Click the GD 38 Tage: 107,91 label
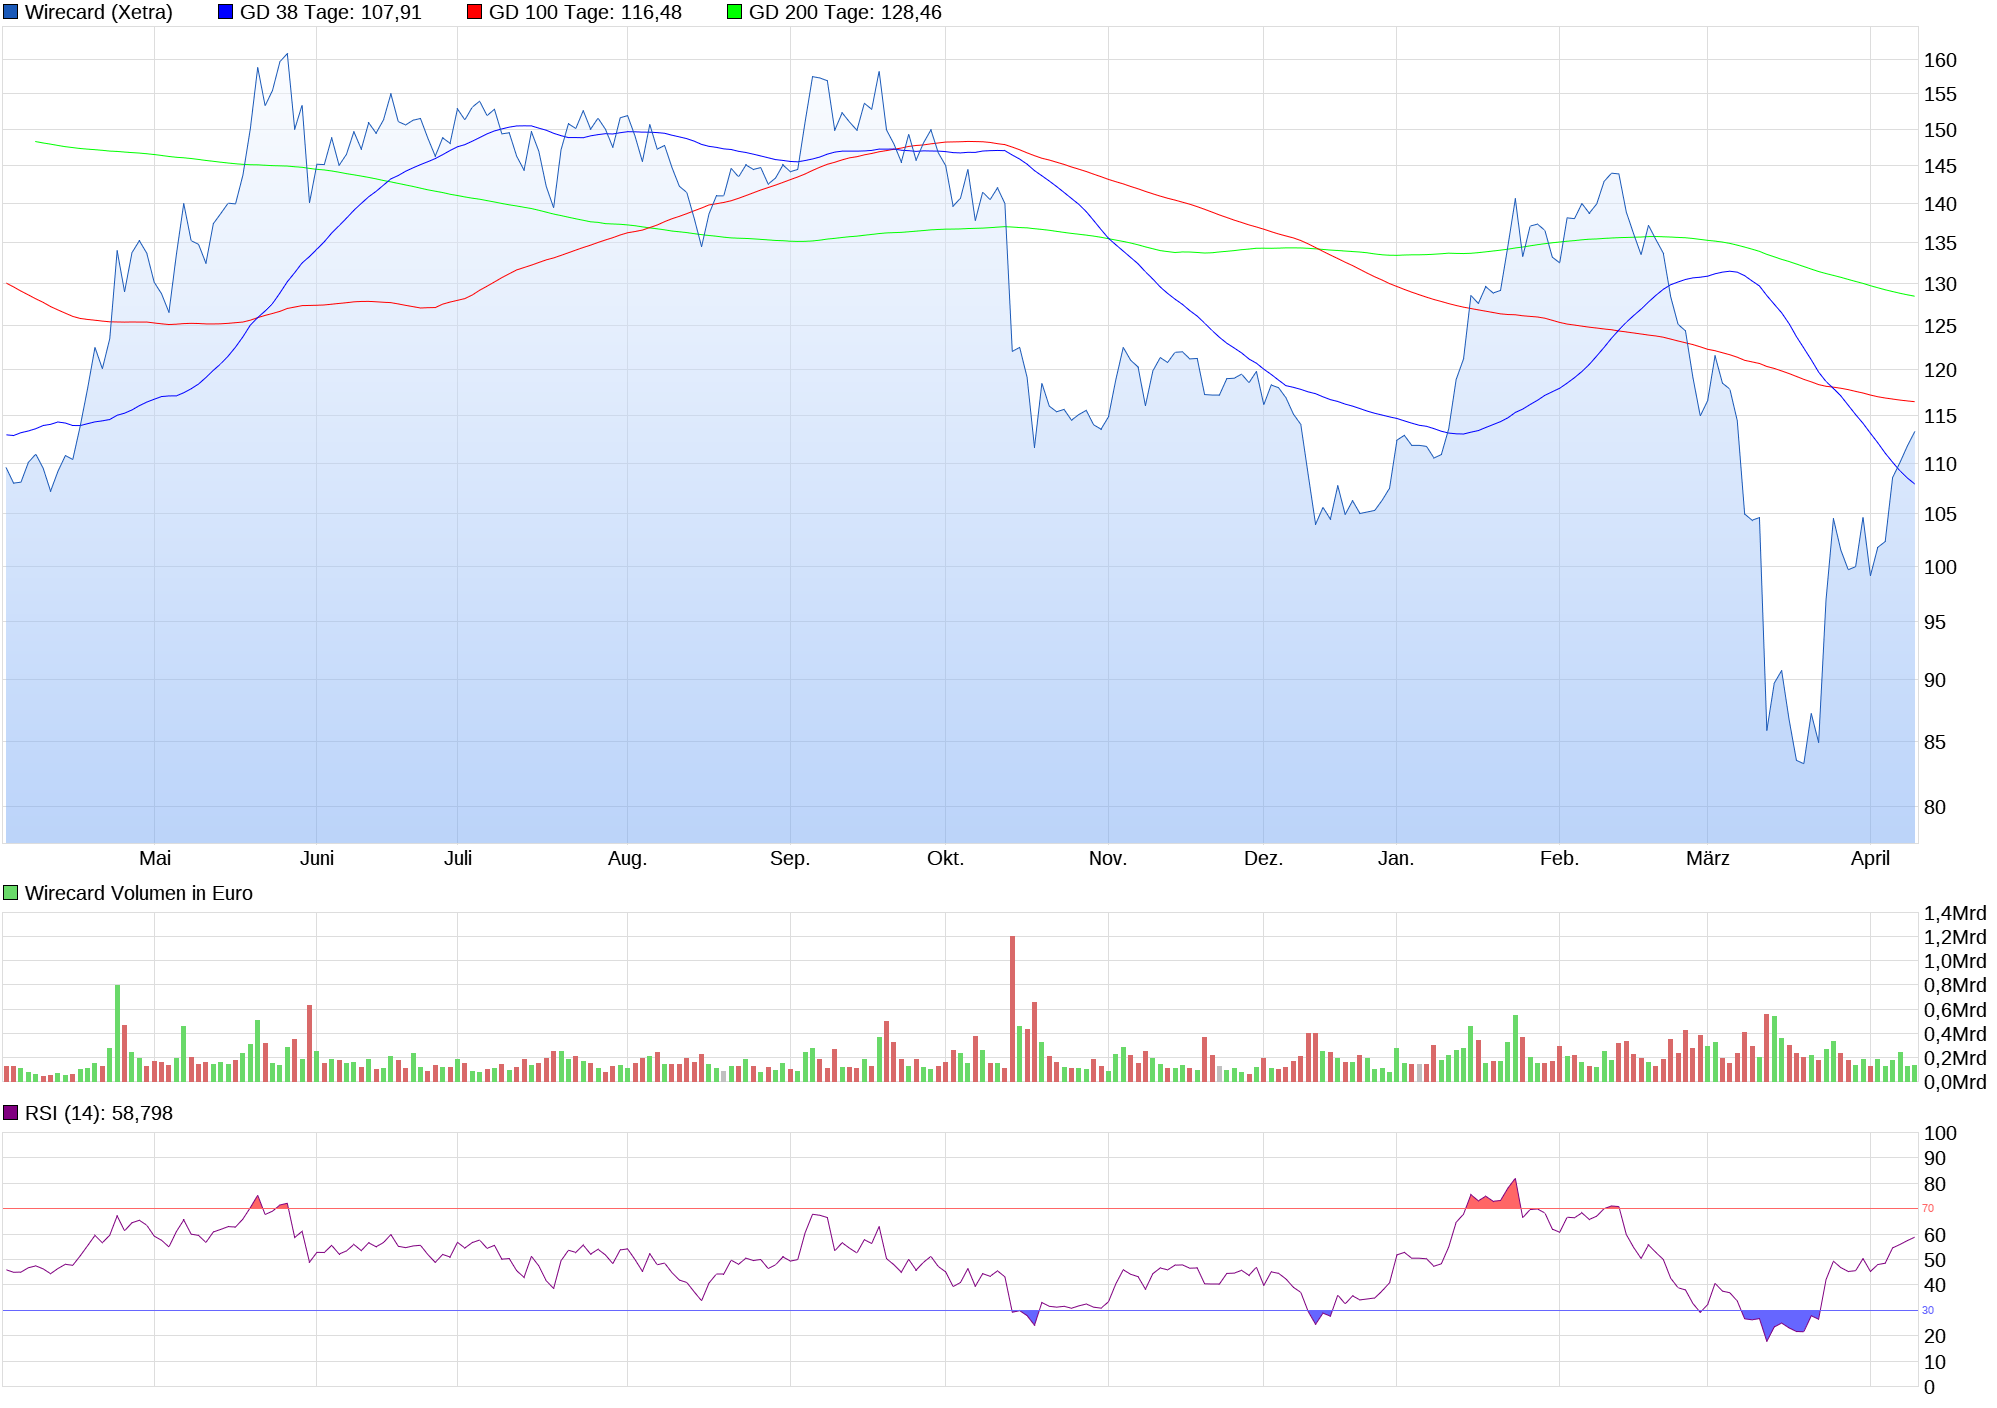 pyautogui.click(x=330, y=12)
